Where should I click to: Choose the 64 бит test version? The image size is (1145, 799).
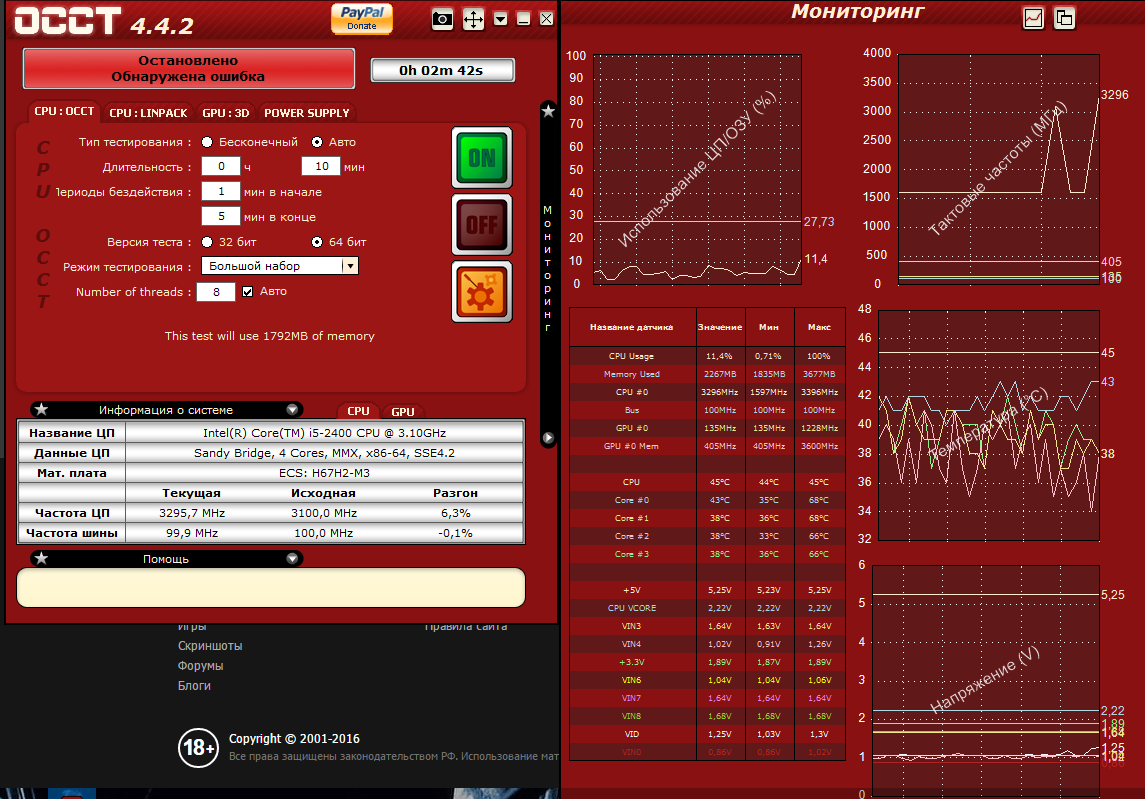[317, 242]
